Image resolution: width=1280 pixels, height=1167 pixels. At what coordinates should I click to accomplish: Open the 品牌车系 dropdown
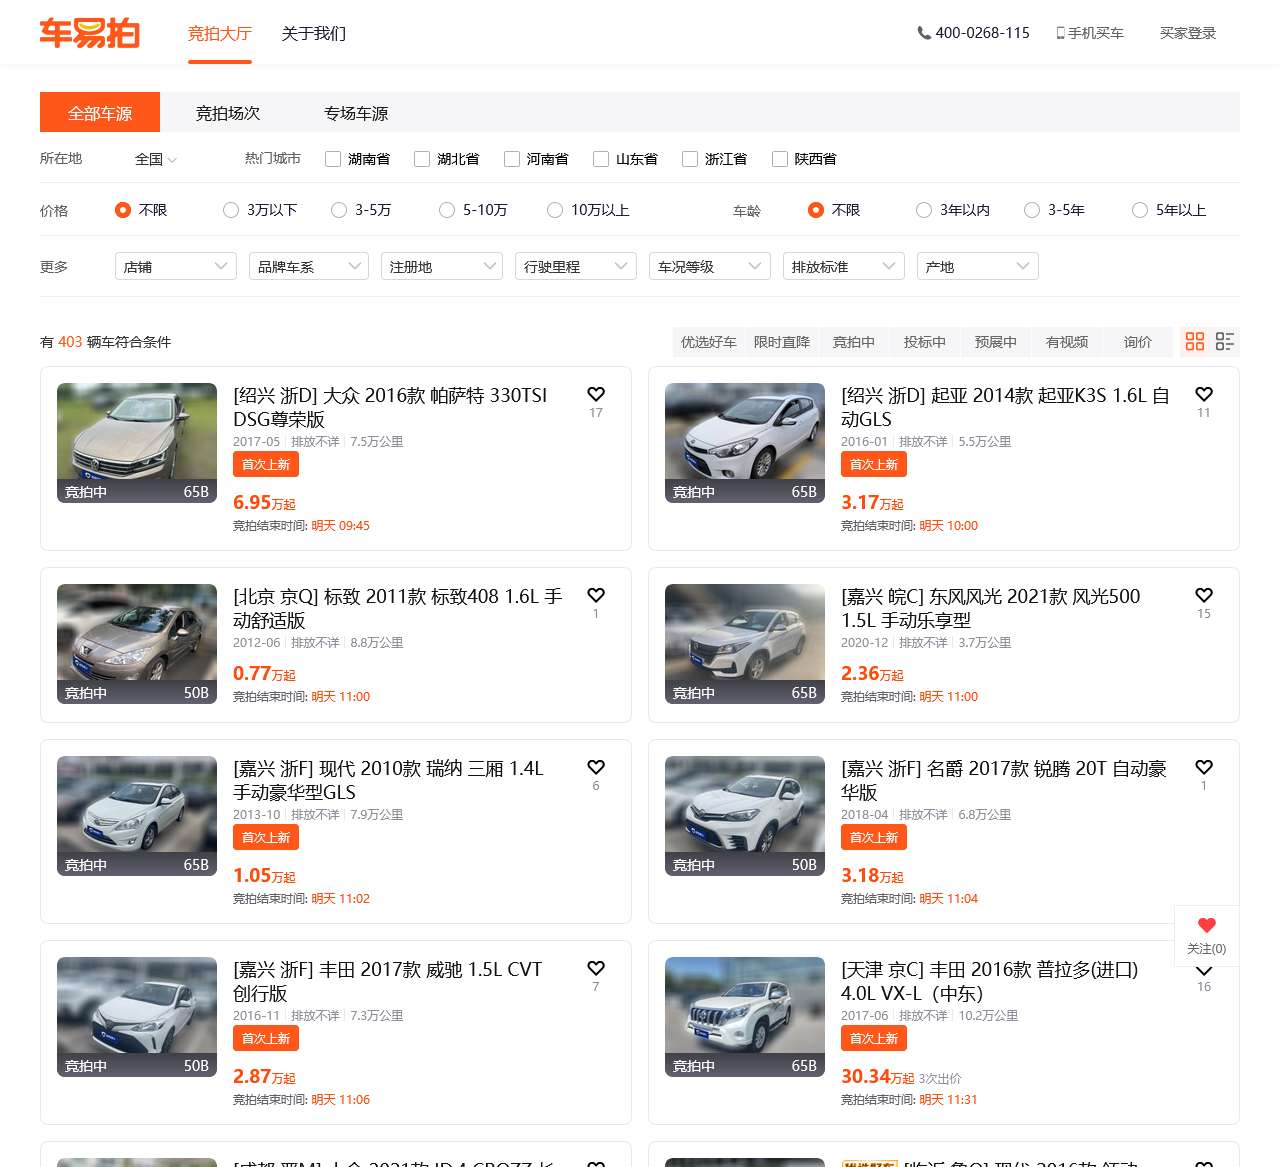pyautogui.click(x=310, y=266)
